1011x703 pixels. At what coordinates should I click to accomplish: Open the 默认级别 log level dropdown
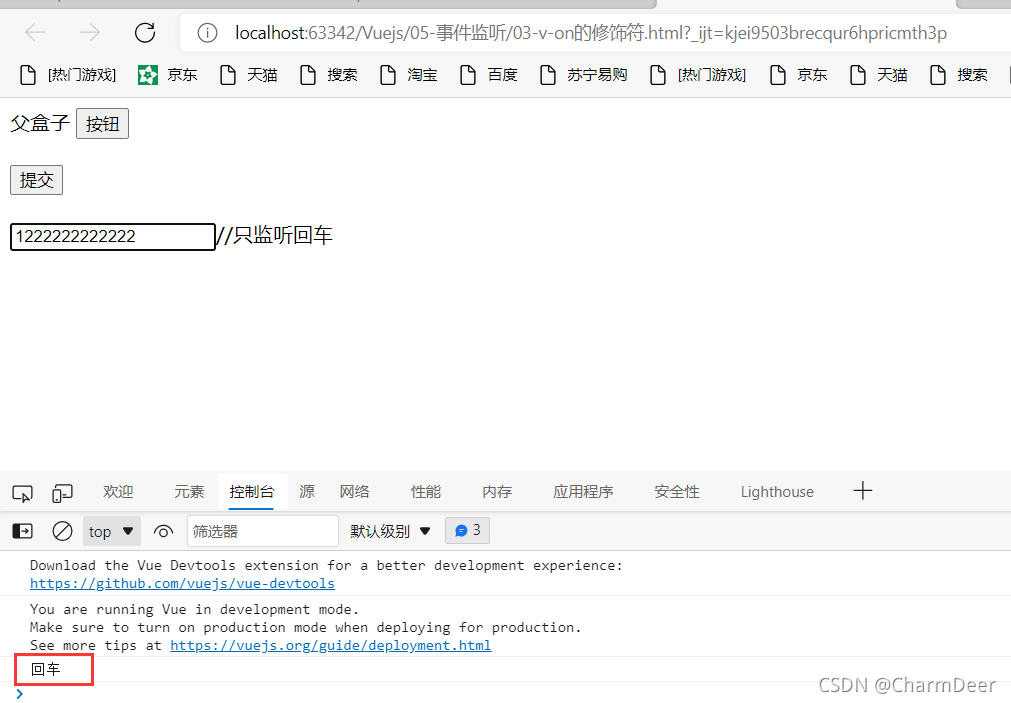point(390,531)
